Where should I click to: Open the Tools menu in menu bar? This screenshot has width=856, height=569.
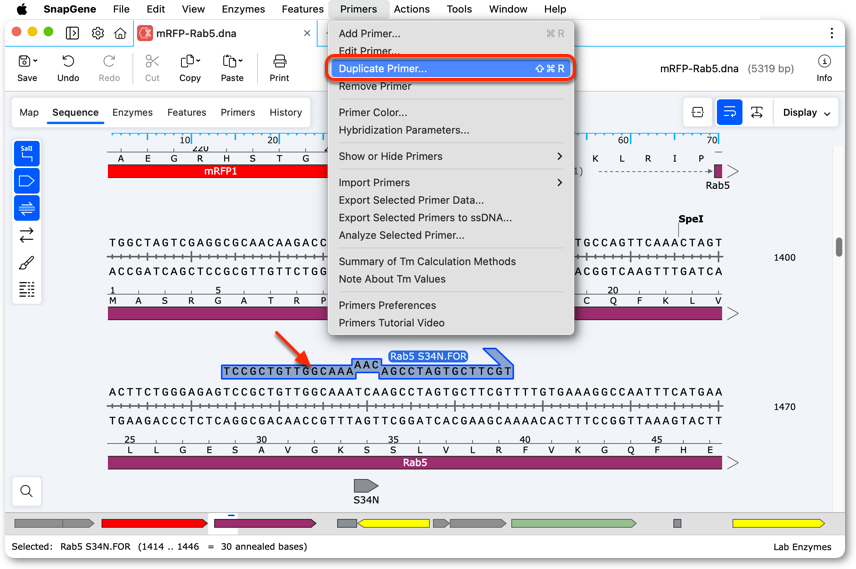tap(459, 9)
